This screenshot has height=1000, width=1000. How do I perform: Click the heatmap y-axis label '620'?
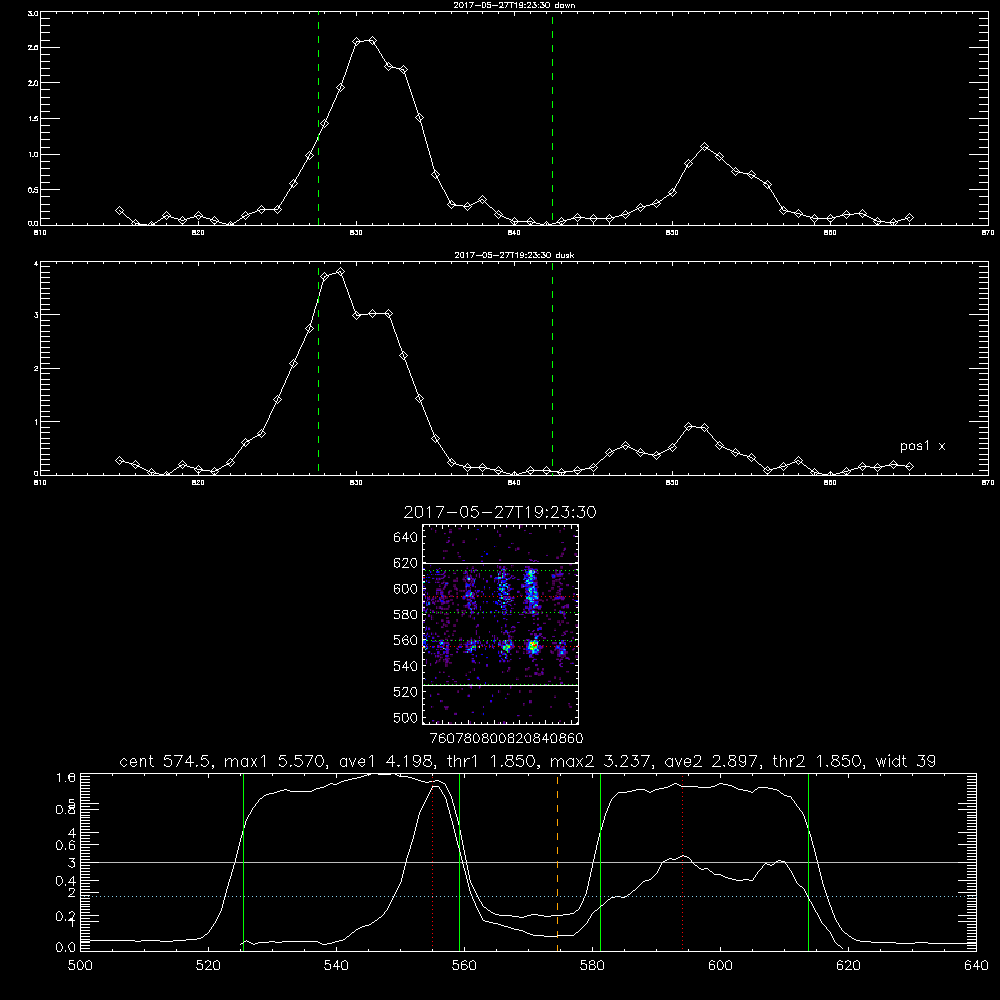point(406,563)
